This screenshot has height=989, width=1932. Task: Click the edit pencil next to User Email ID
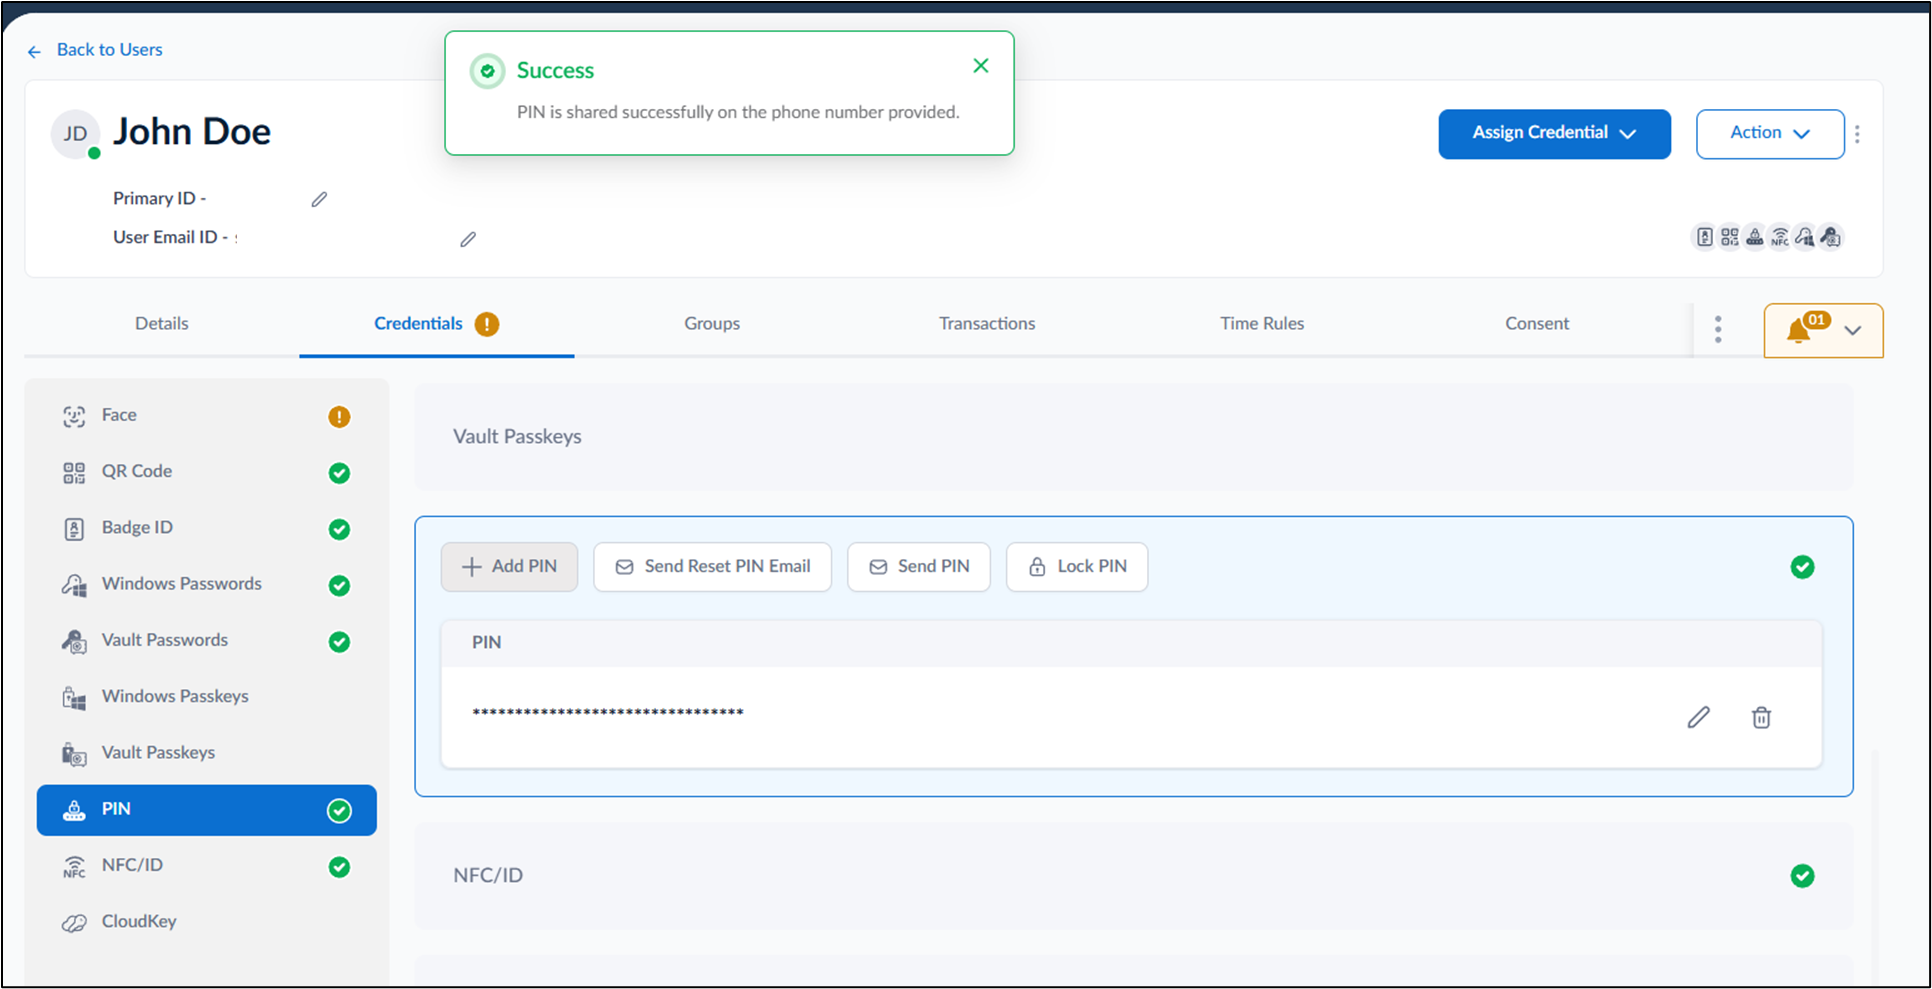467,239
